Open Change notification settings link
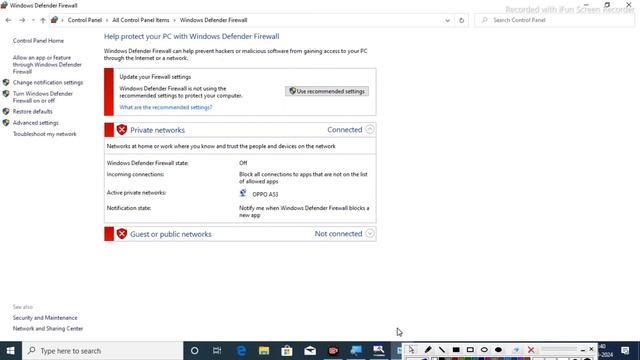640x360 pixels. 48,82
